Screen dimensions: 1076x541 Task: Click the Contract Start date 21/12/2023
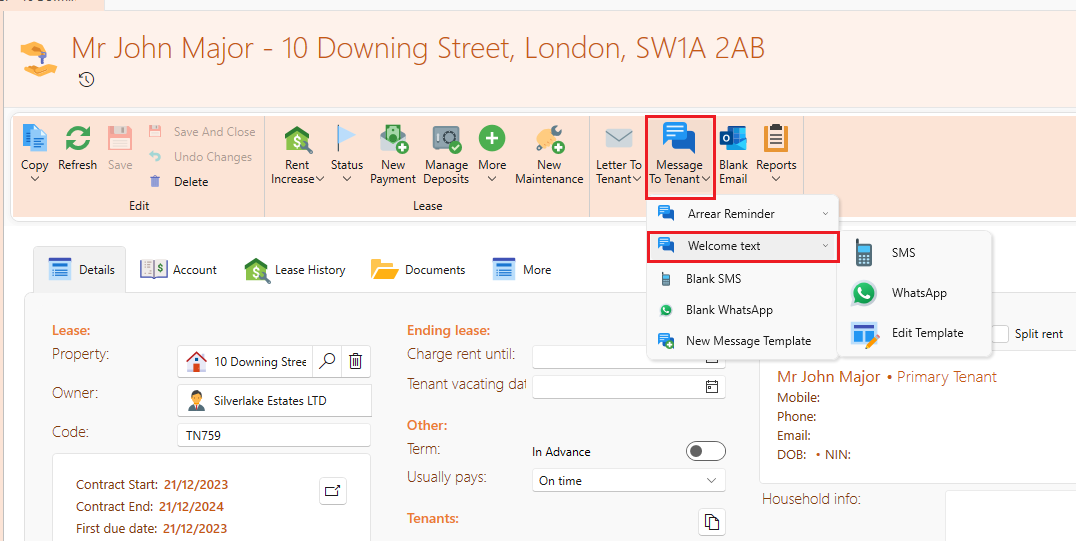click(196, 485)
